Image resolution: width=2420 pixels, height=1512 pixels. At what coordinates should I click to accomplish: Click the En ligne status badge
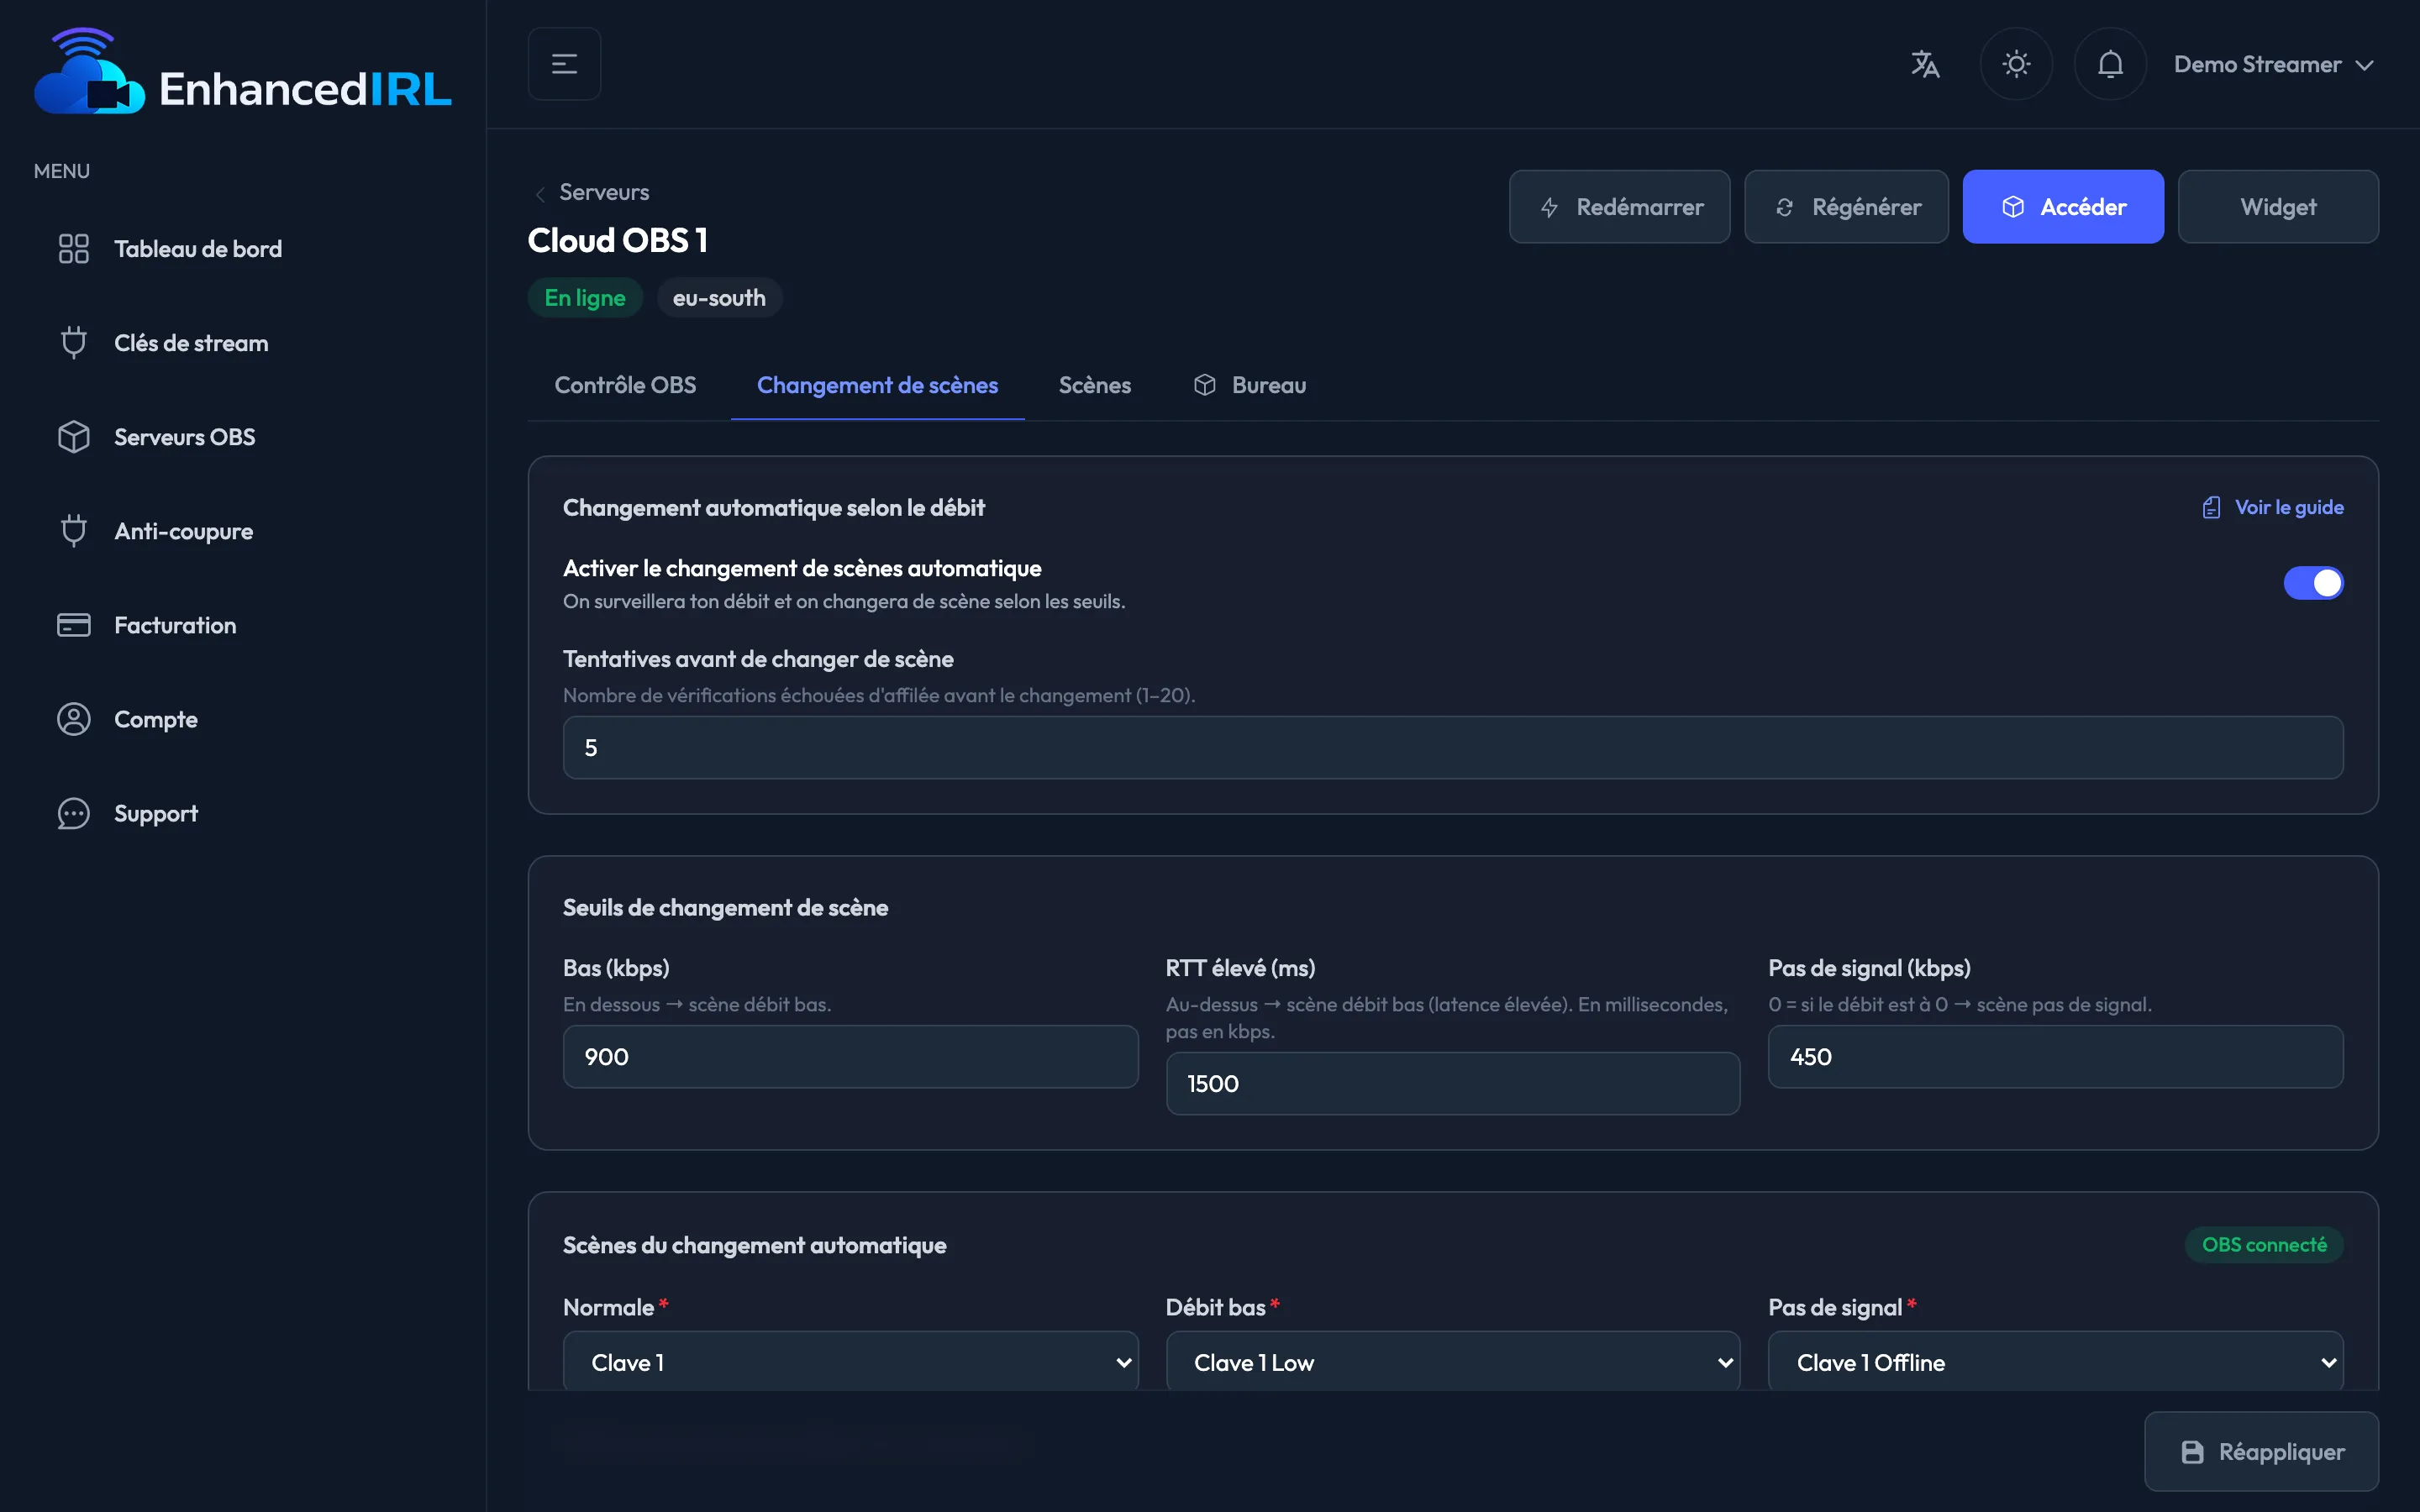[x=585, y=298]
